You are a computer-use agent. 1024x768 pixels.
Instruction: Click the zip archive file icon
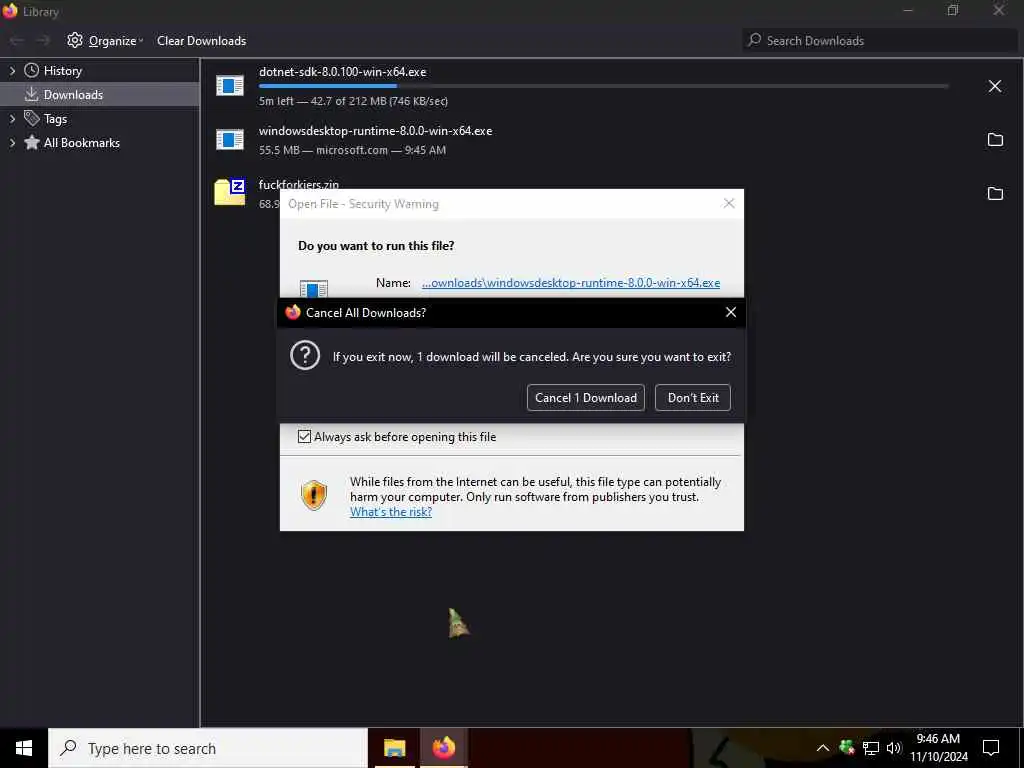(230, 191)
